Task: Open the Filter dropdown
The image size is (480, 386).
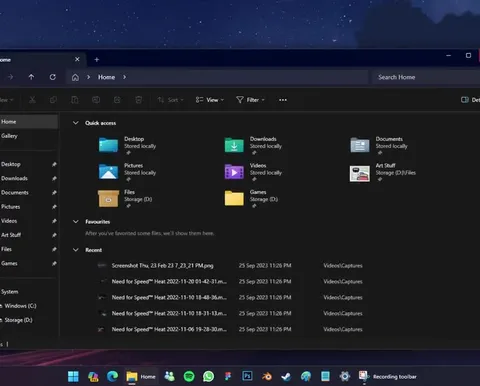Action: coord(250,100)
